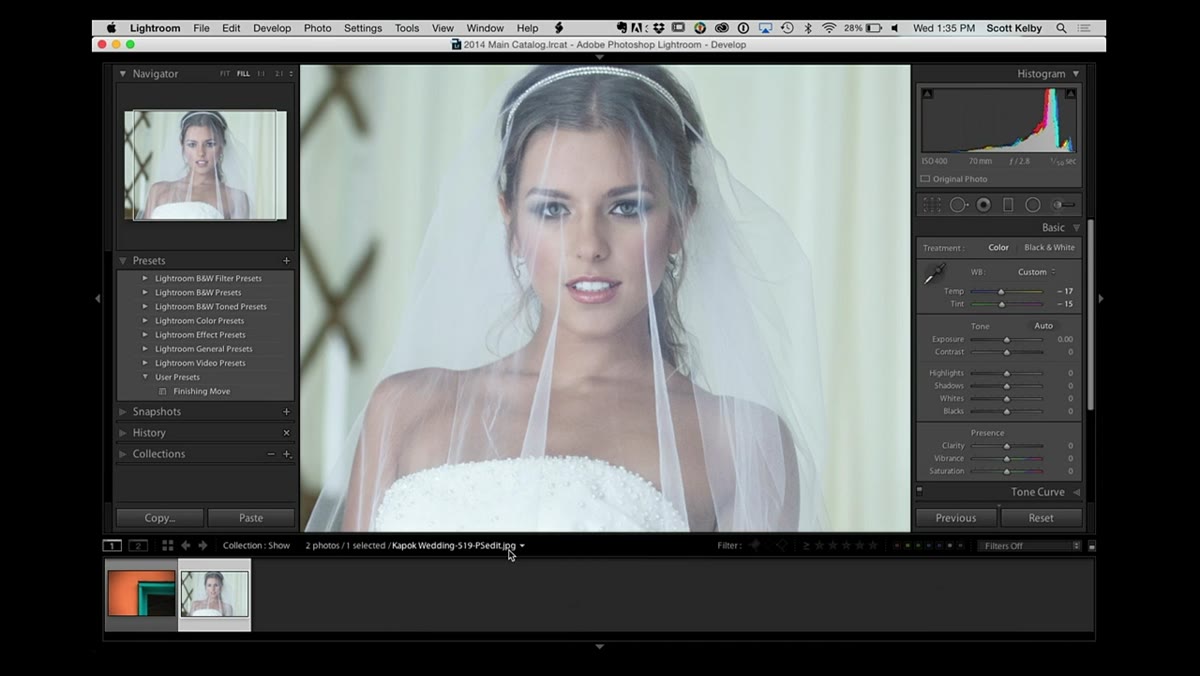The height and width of the screenshot is (676, 1200).
Task: Click the Paste button
Action: pos(251,518)
